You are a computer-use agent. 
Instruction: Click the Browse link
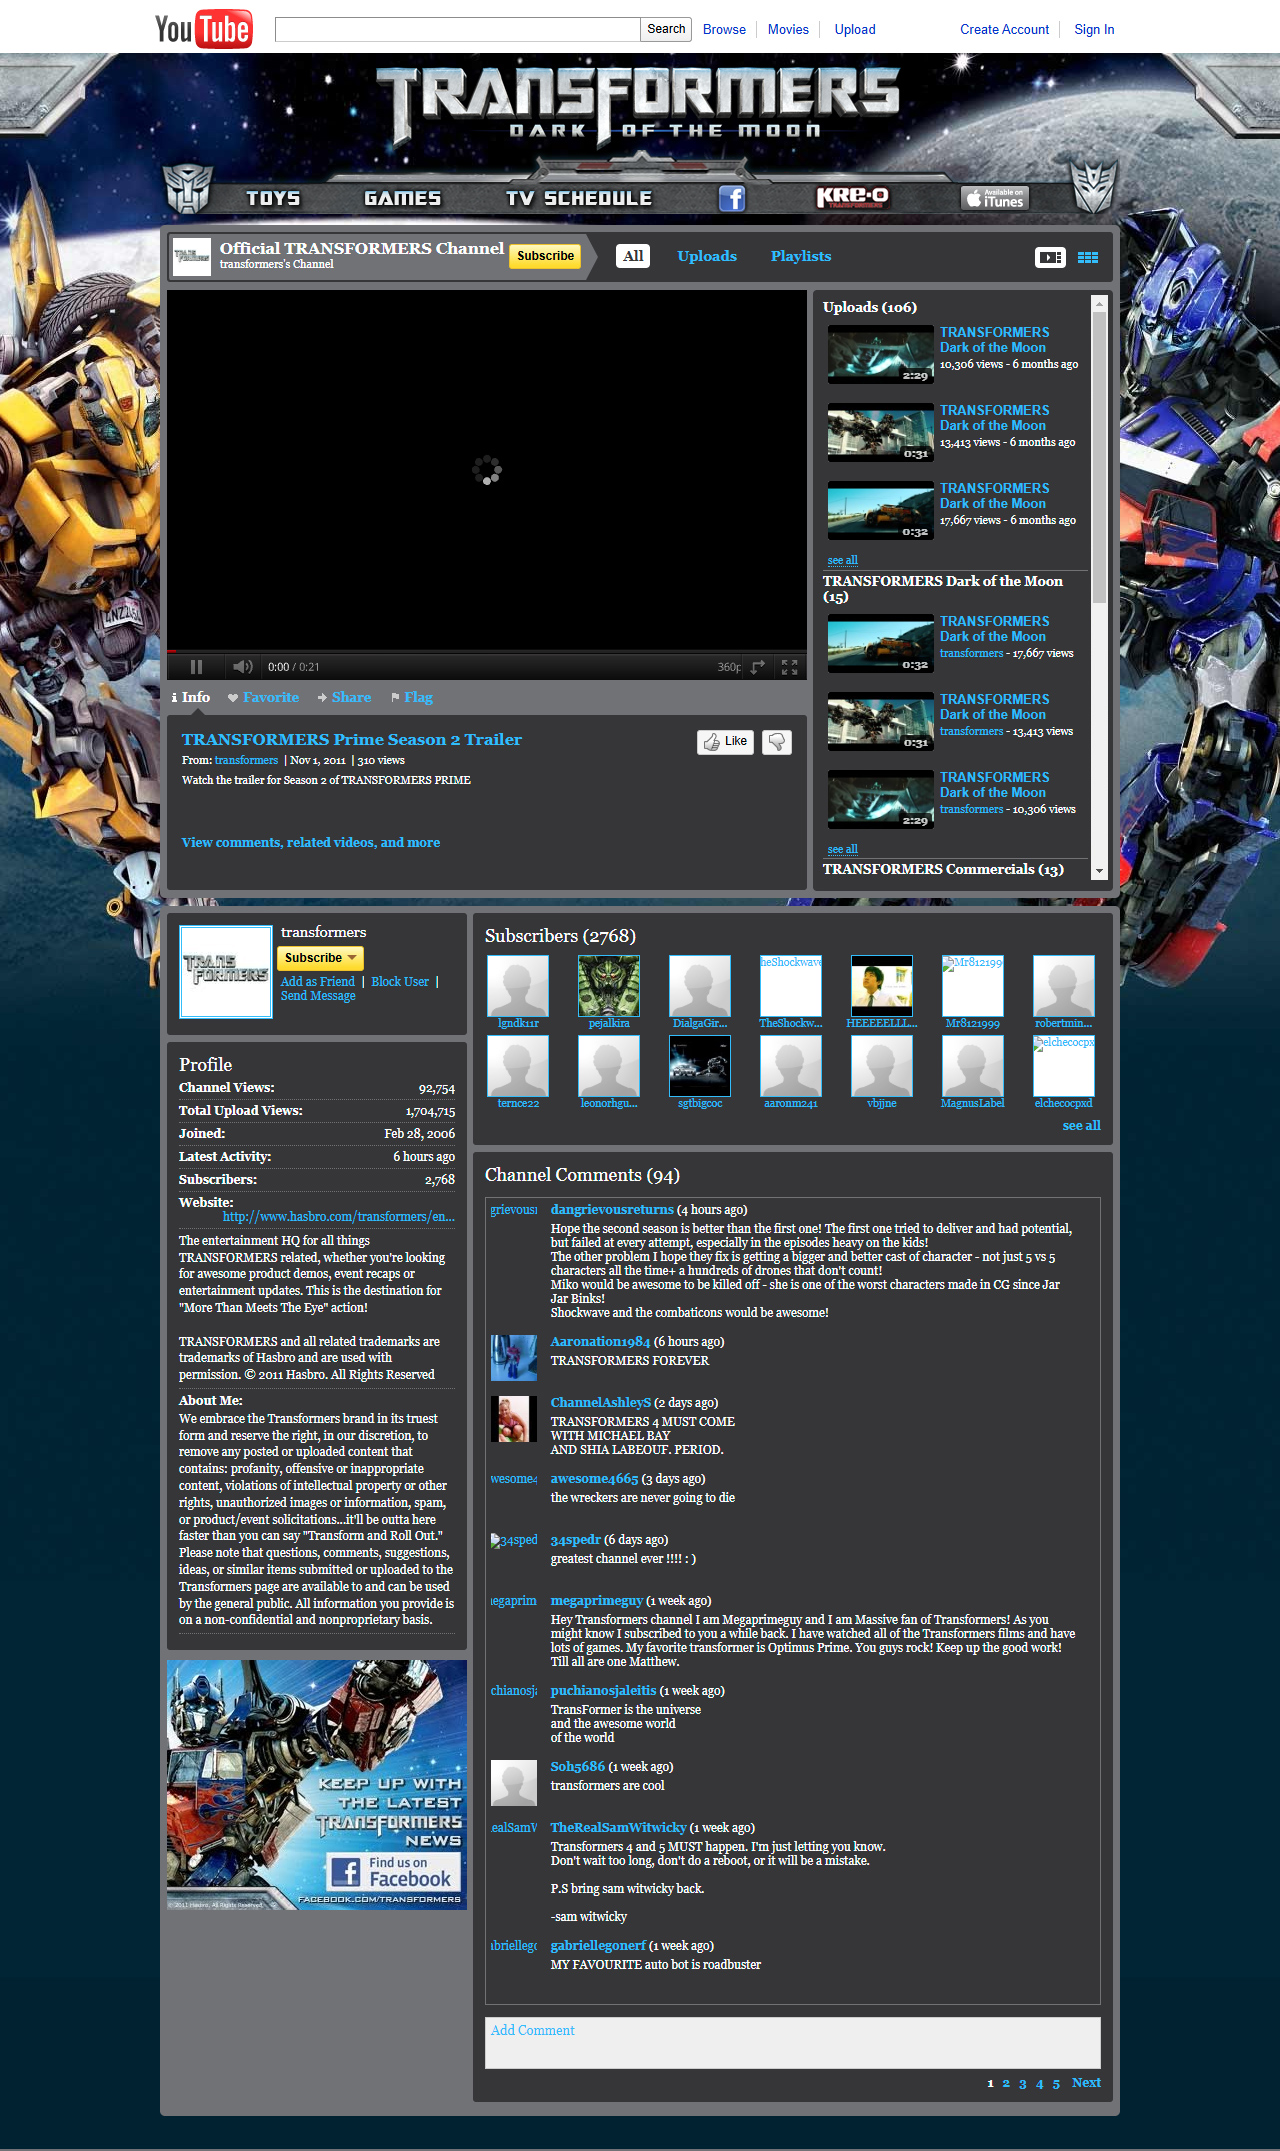pyautogui.click(x=724, y=29)
